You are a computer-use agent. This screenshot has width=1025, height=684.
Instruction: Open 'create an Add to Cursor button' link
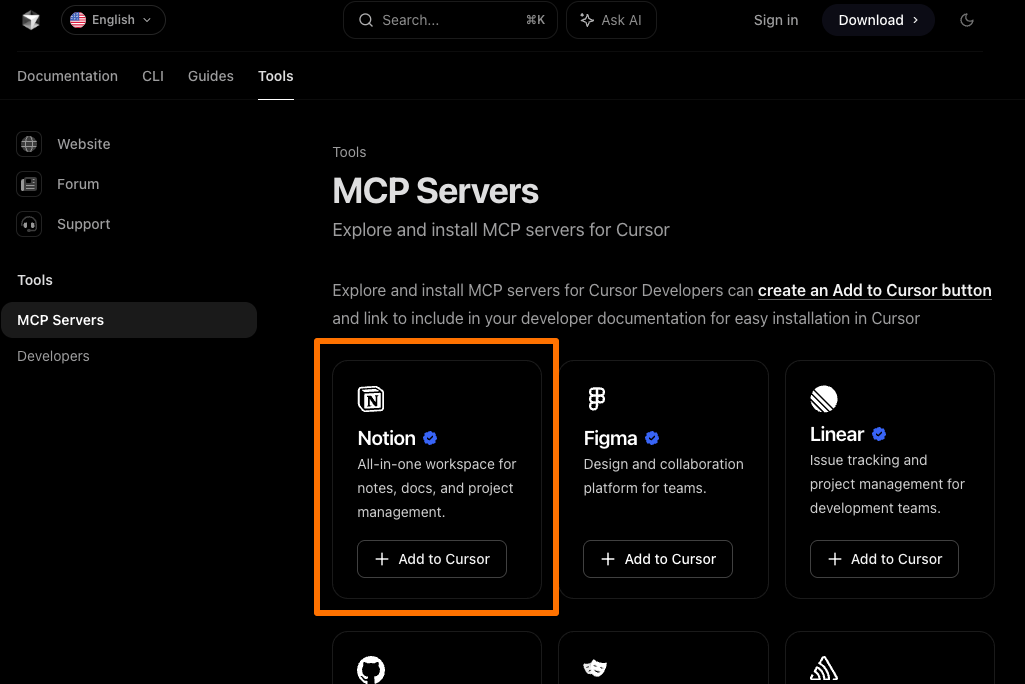875,290
